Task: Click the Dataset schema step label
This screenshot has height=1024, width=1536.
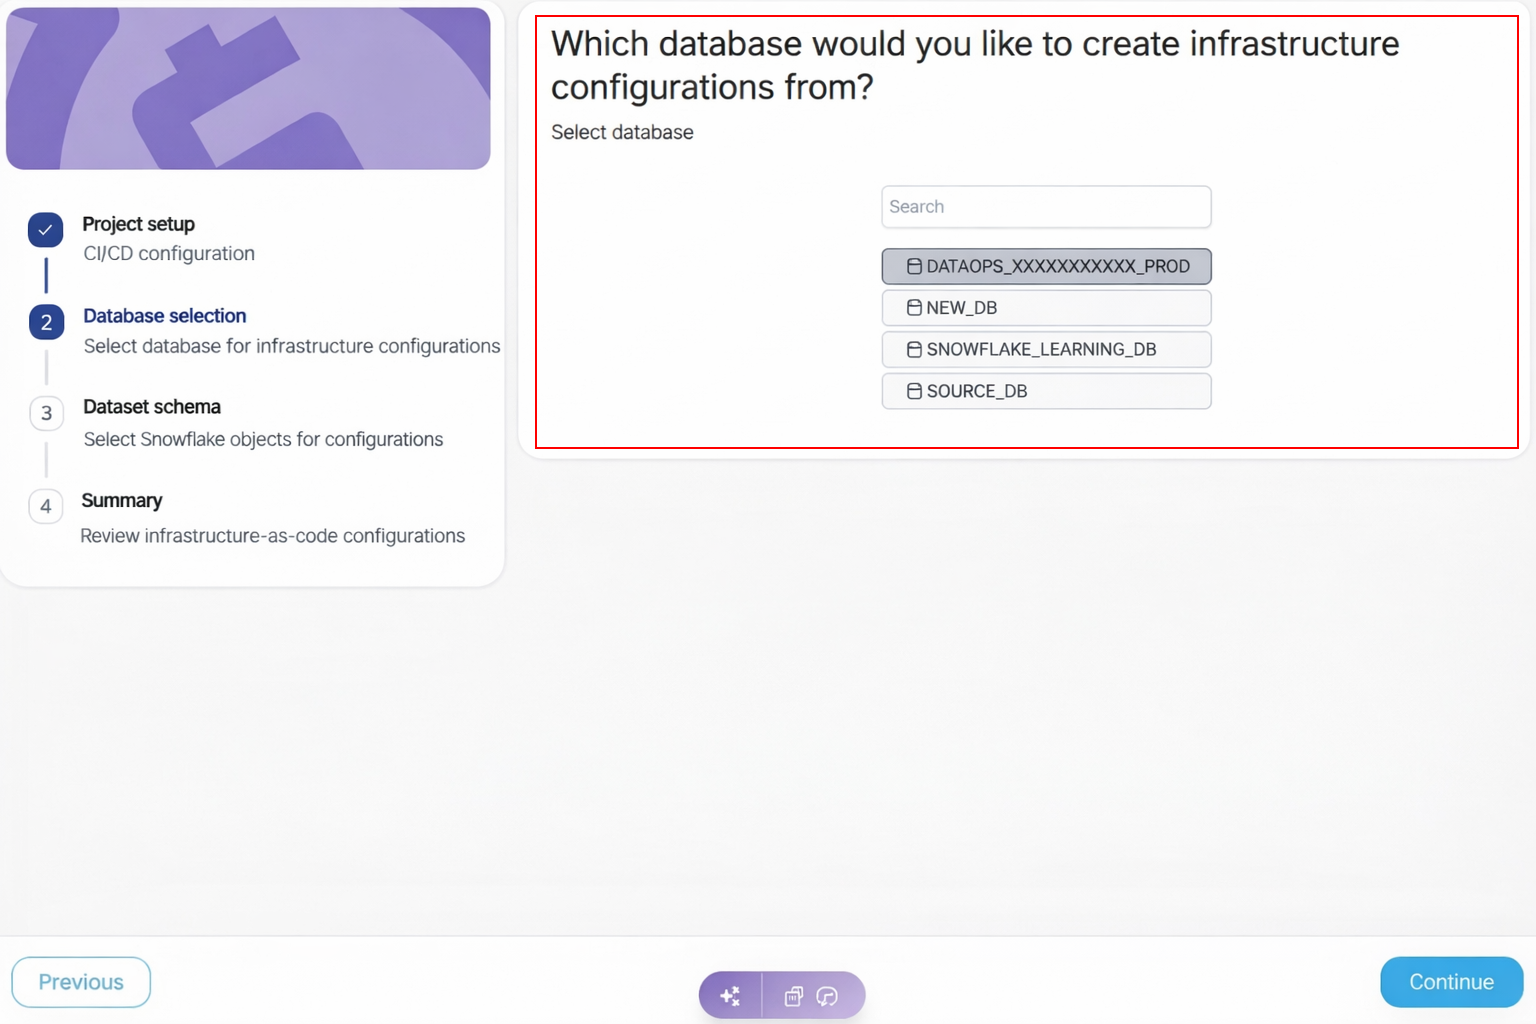Action: coord(151,406)
